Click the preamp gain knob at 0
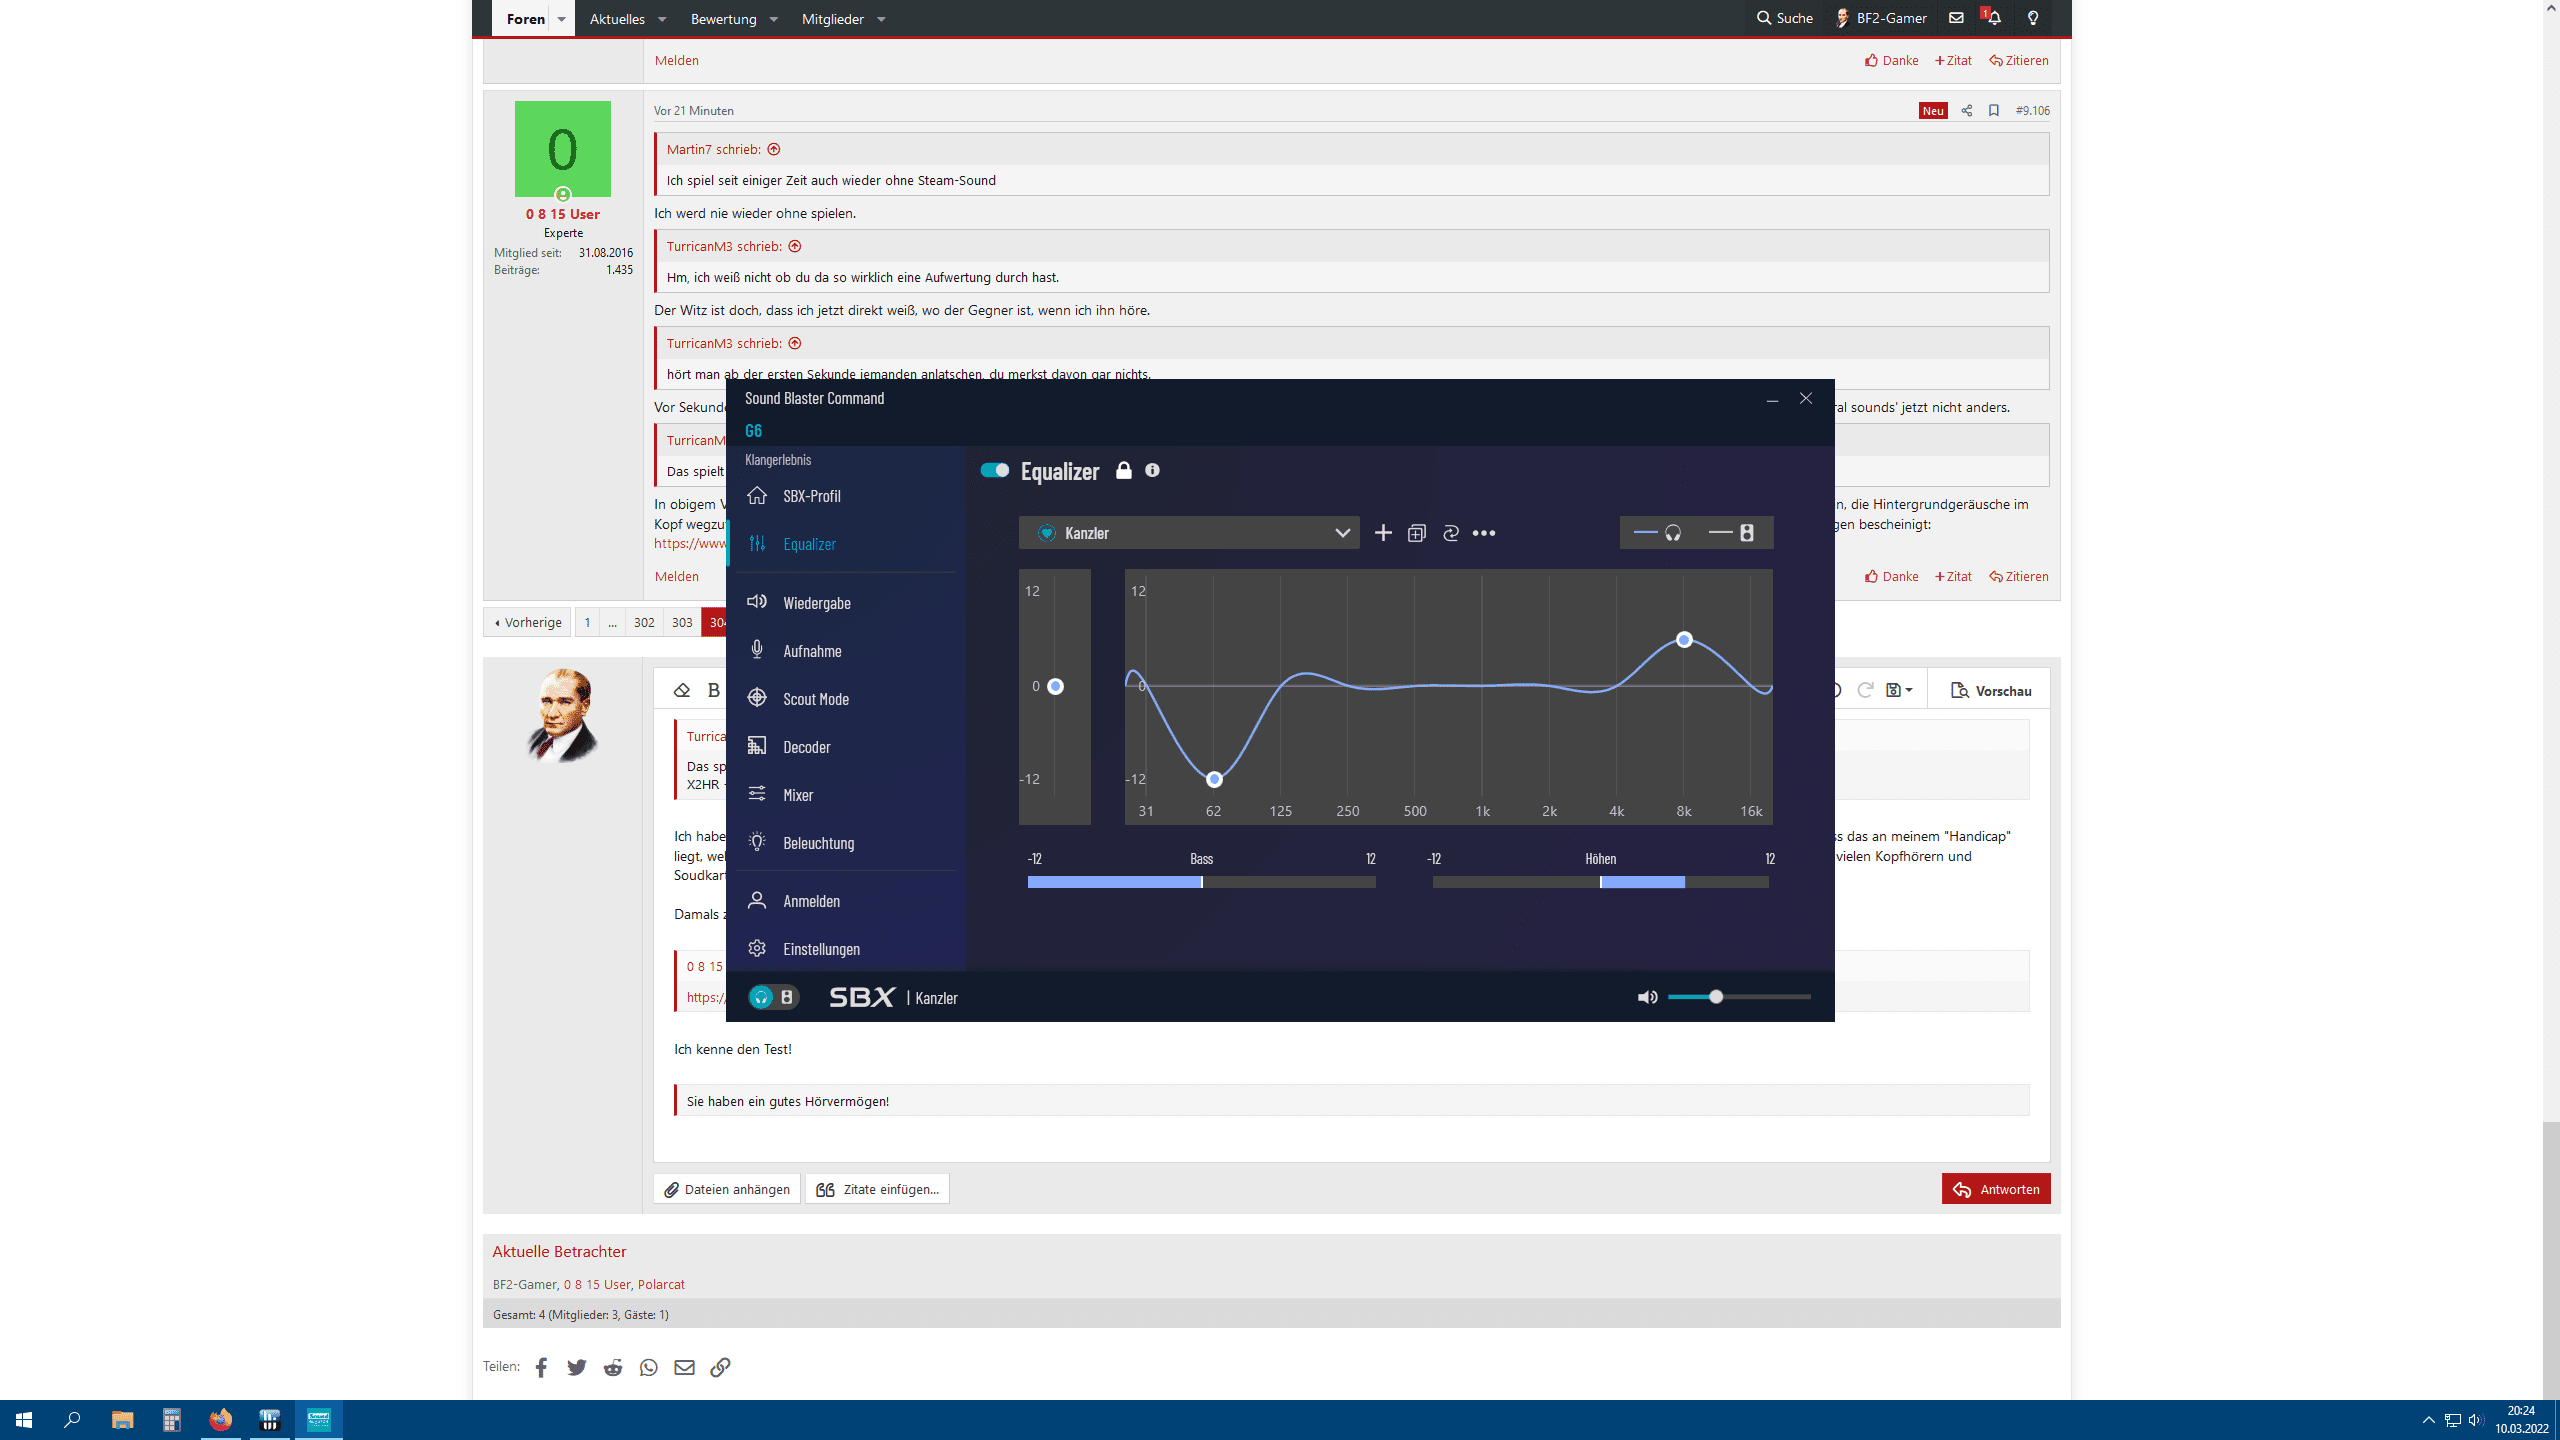This screenshot has height=1440, width=2560. (1055, 687)
